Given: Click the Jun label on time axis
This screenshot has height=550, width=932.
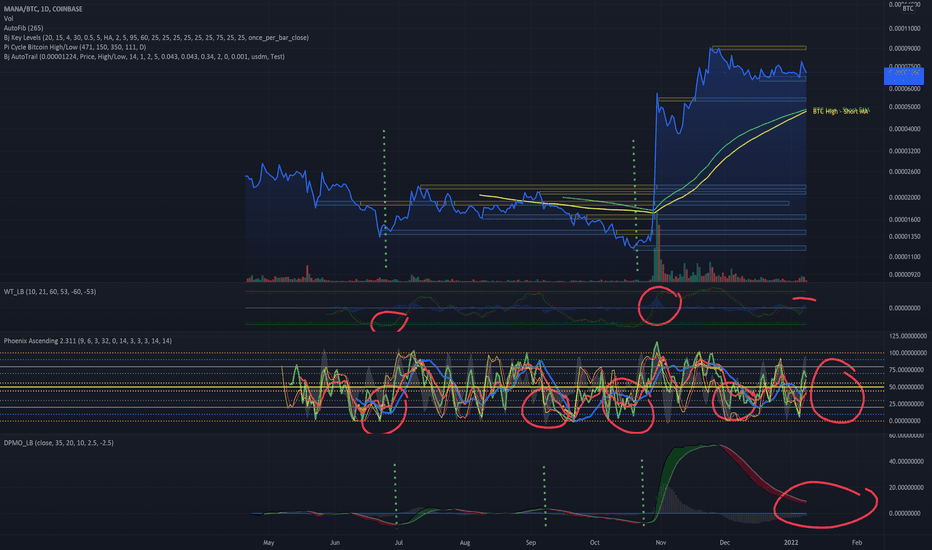Looking at the screenshot, I should click(x=335, y=543).
